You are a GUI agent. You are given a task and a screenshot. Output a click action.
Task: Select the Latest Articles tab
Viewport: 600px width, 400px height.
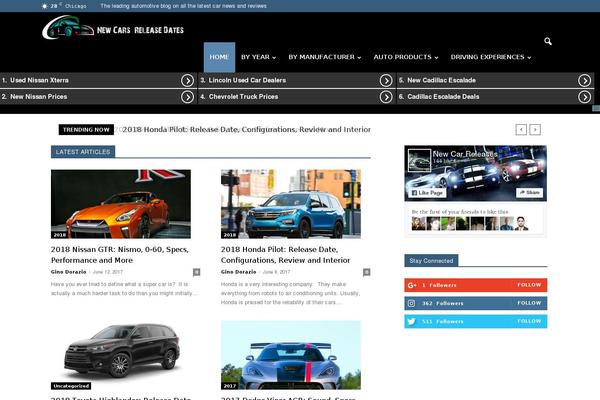(x=83, y=152)
